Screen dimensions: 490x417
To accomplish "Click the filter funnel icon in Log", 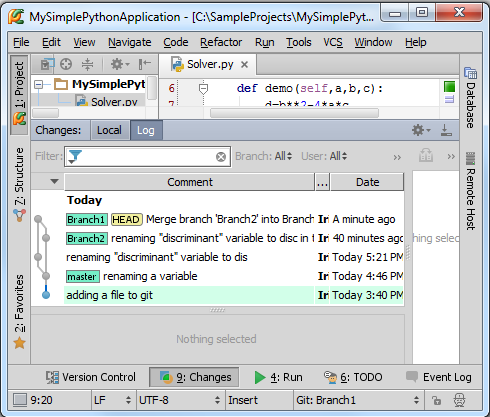I will click(75, 156).
